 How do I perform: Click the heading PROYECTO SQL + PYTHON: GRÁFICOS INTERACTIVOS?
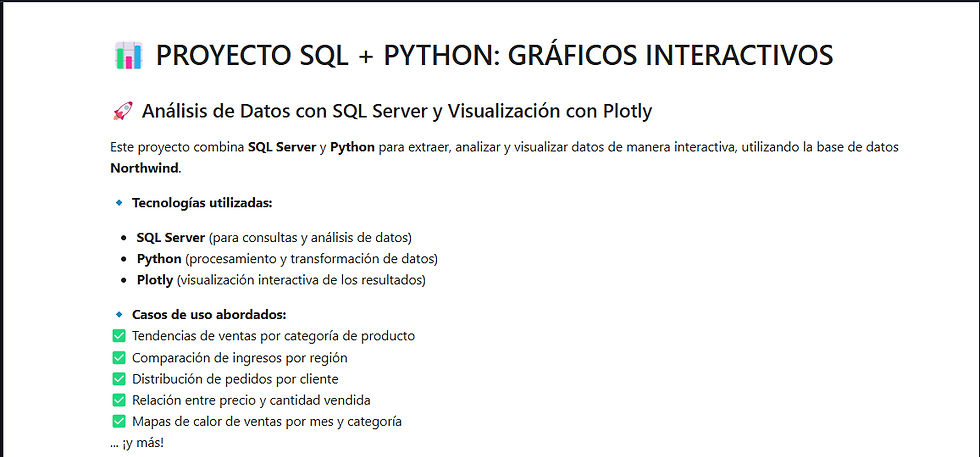(x=494, y=56)
